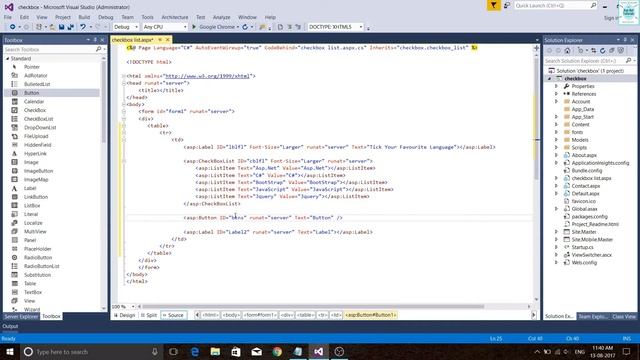Expand the Properties node in Solution Explorer
Screen dimensions: 640x360
coord(556,86)
